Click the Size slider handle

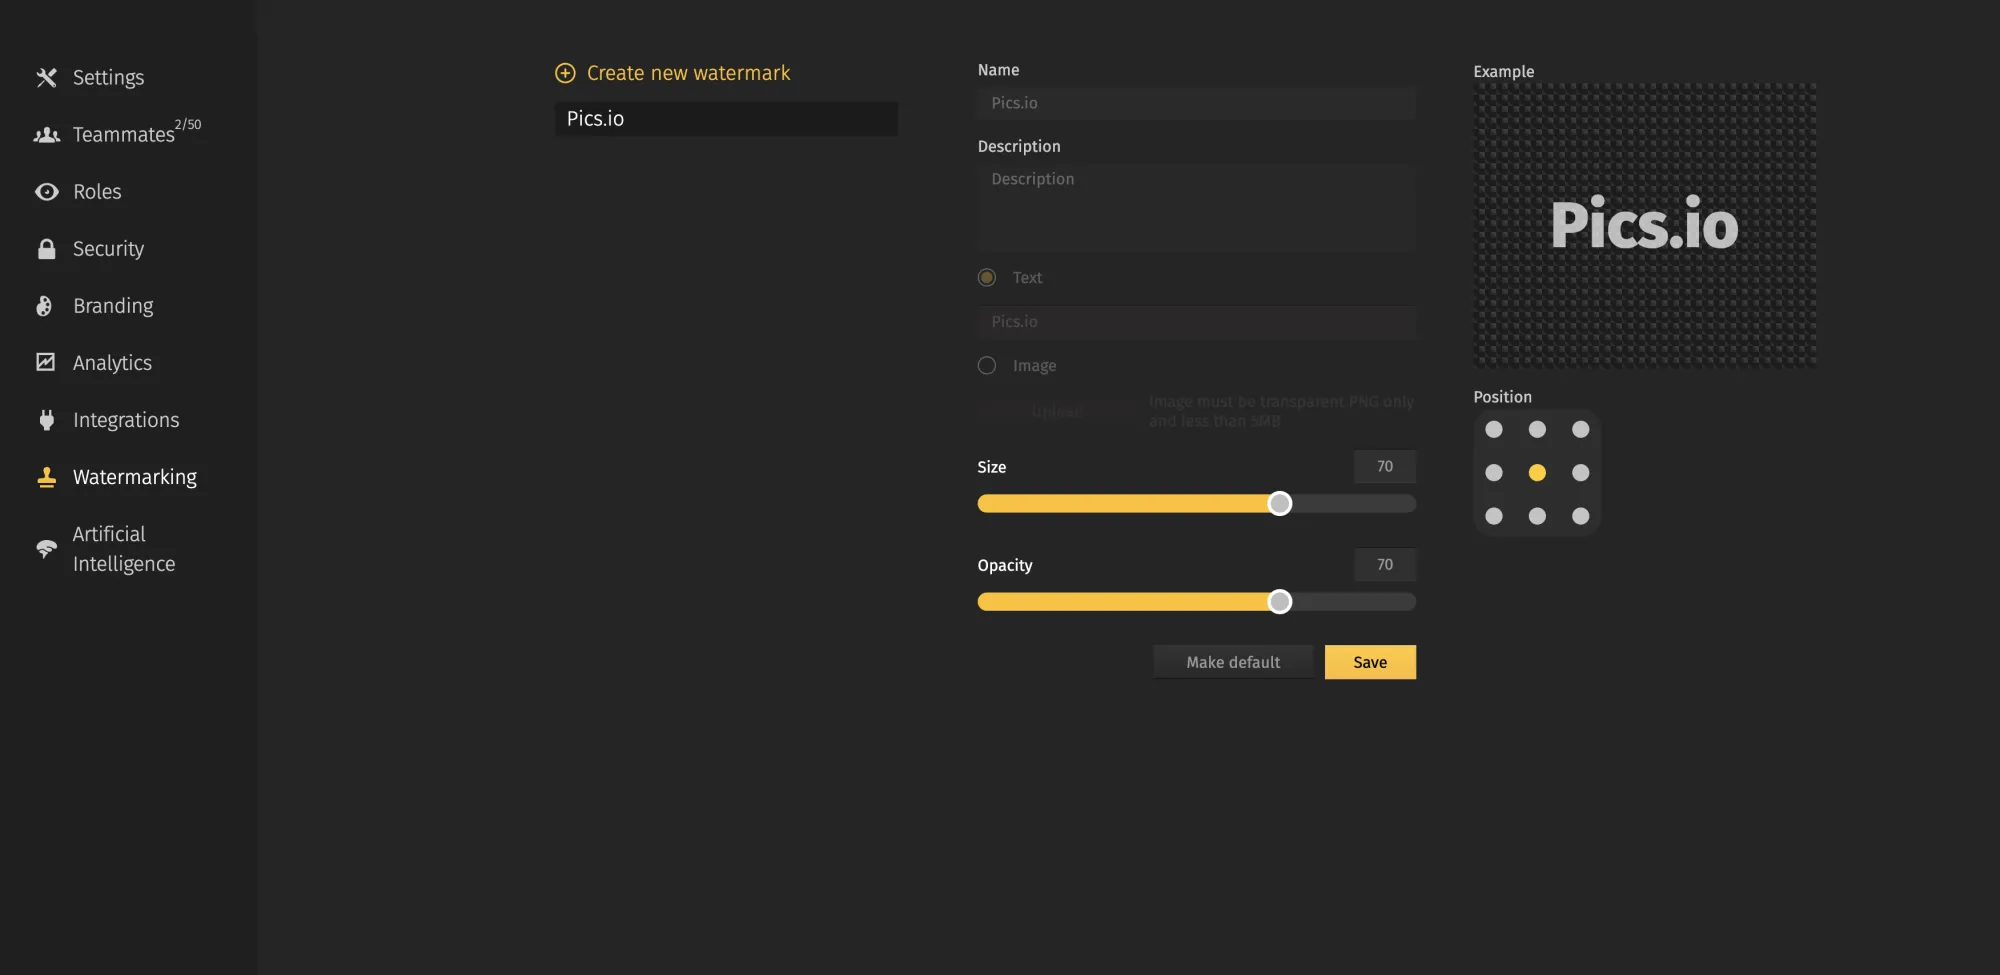coord(1280,504)
